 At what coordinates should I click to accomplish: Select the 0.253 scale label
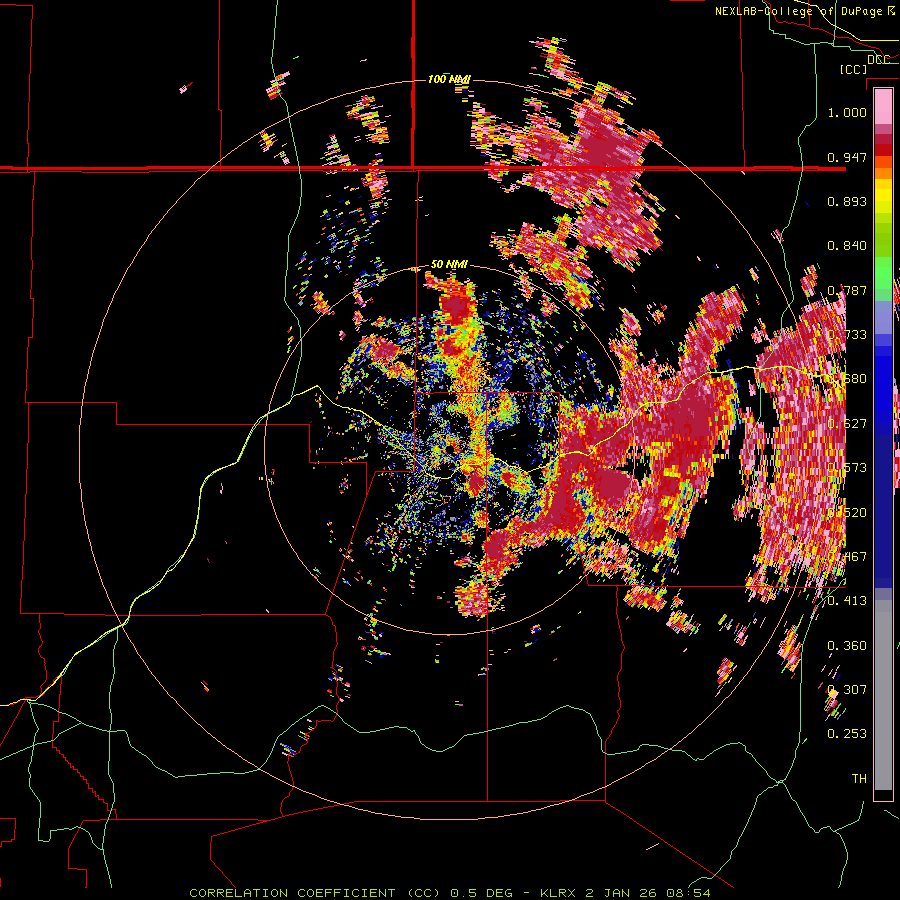(x=847, y=734)
